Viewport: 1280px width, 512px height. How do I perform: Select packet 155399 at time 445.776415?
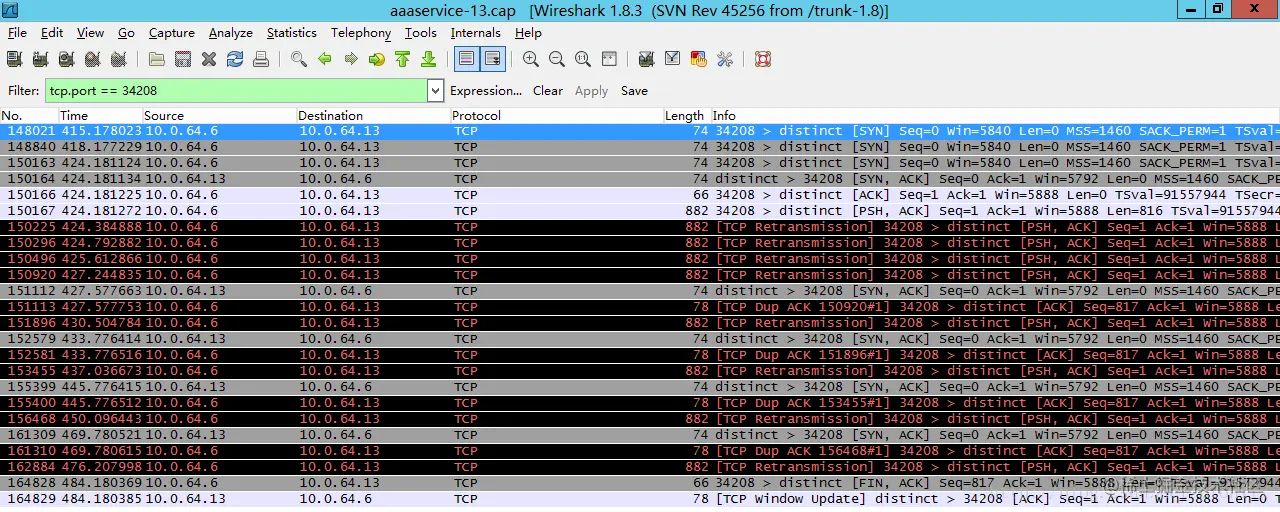640,387
